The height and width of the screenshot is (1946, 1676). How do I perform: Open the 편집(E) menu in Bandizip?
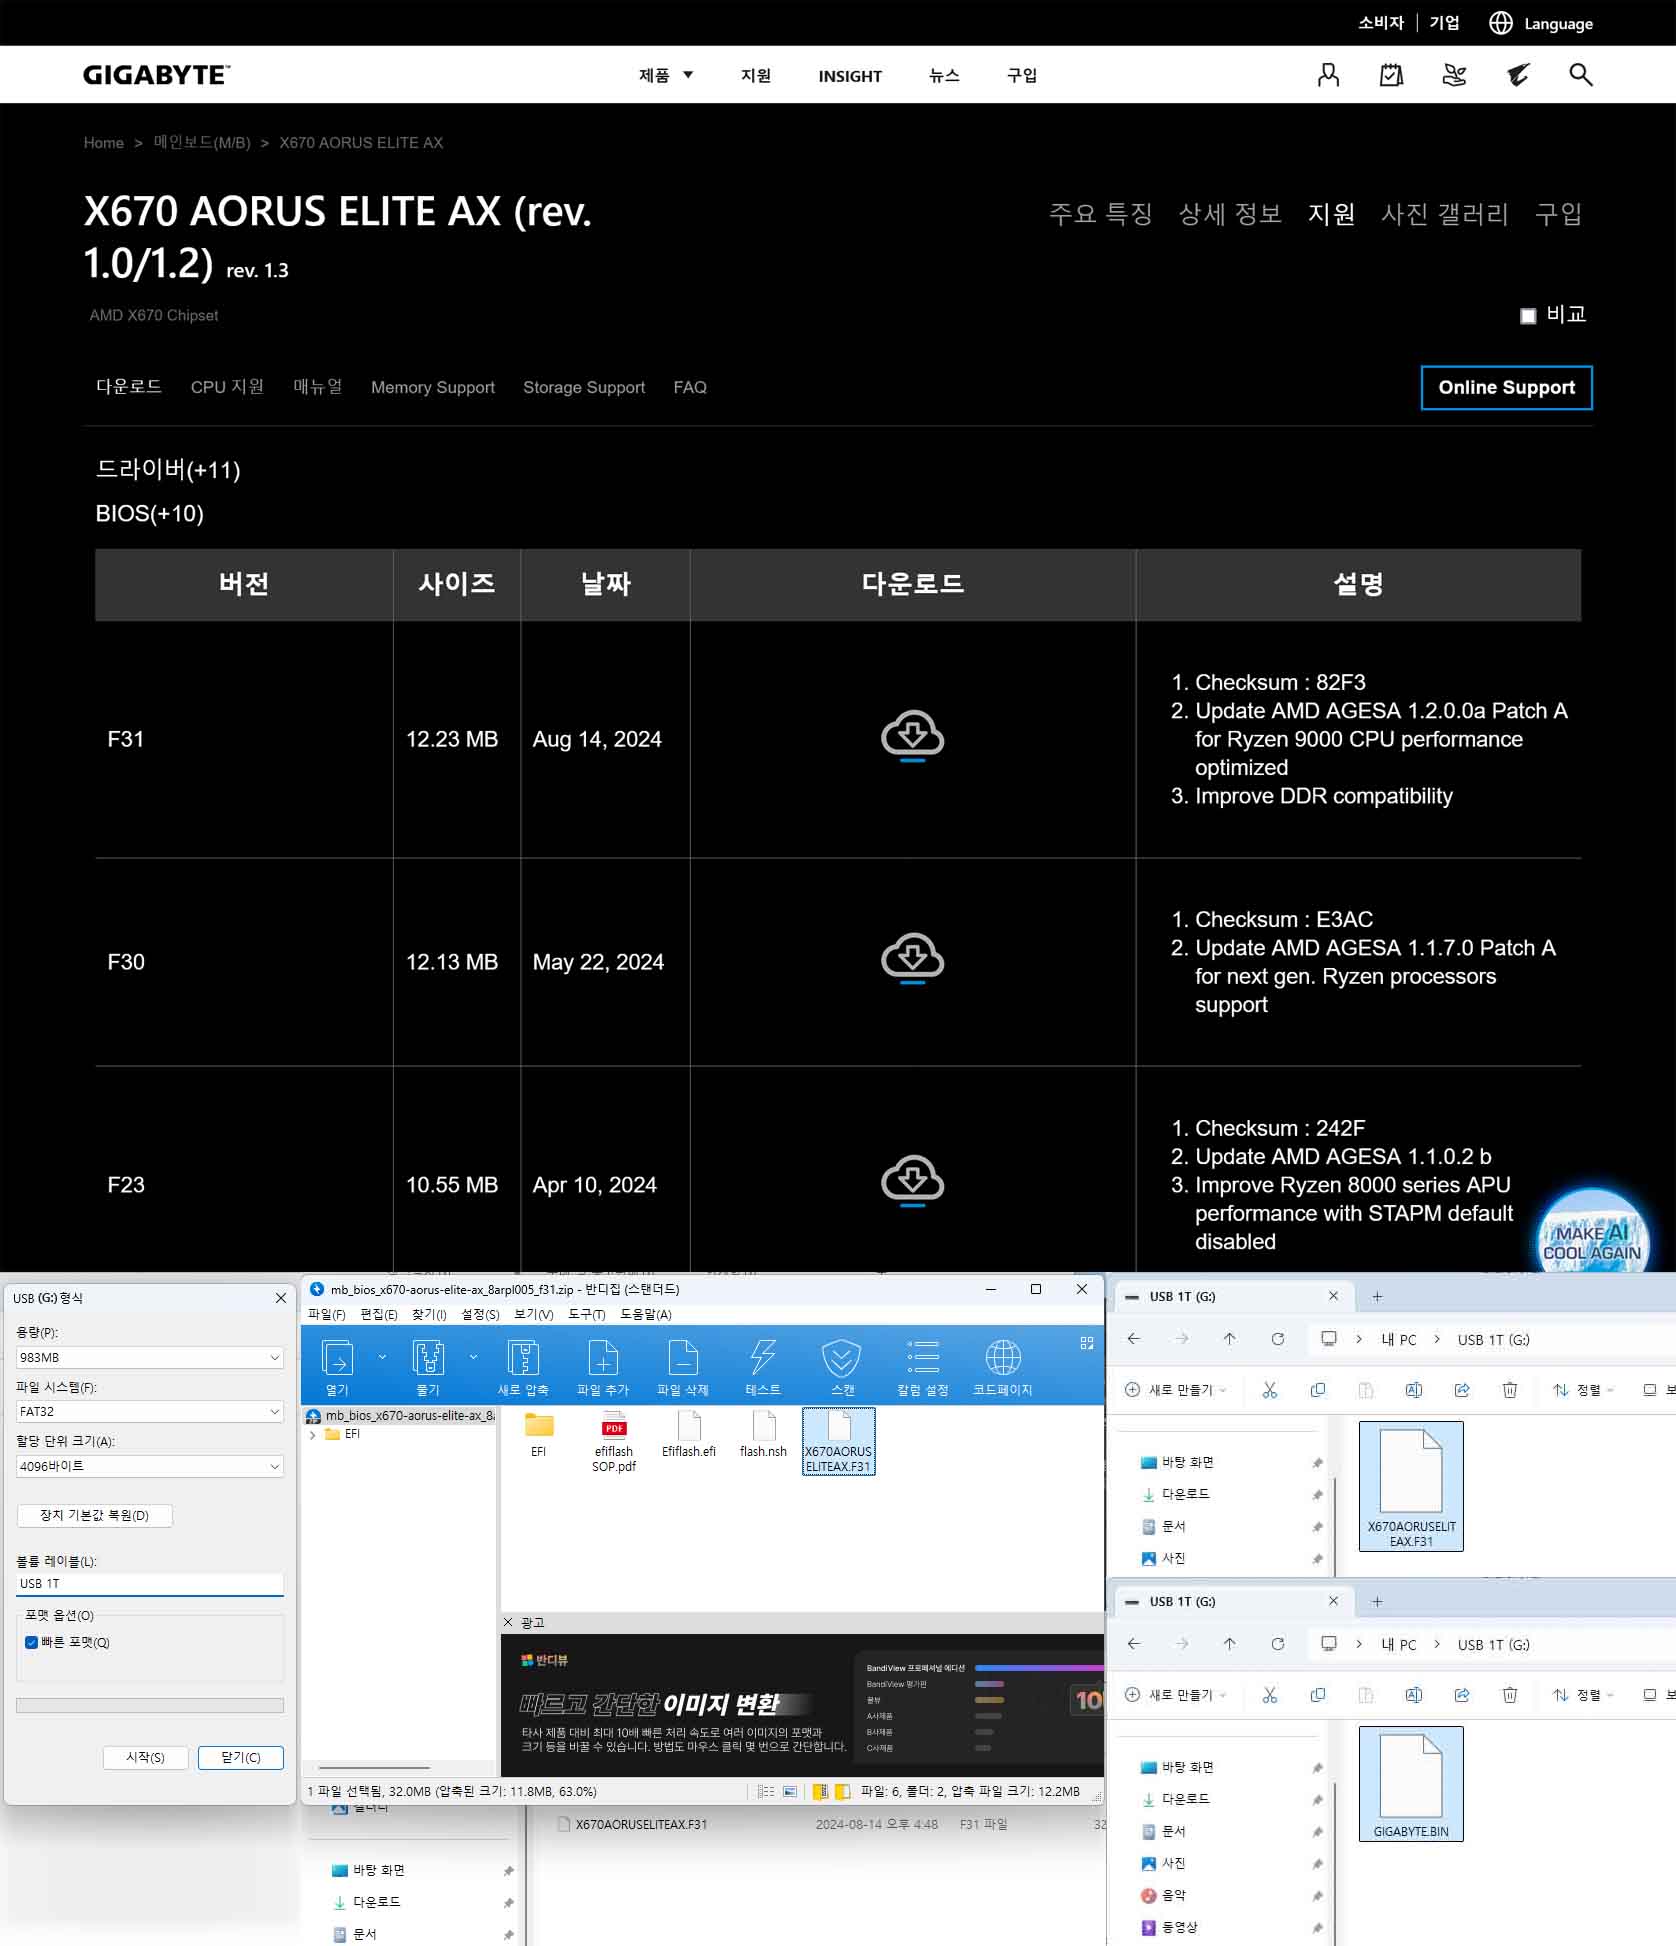pyautogui.click(x=379, y=1314)
